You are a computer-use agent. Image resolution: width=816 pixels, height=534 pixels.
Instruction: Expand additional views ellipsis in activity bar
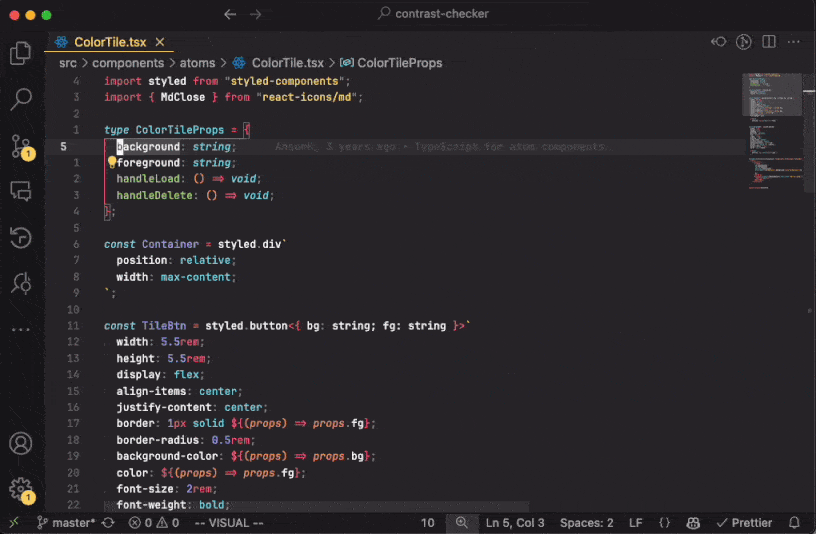click(21, 329)
